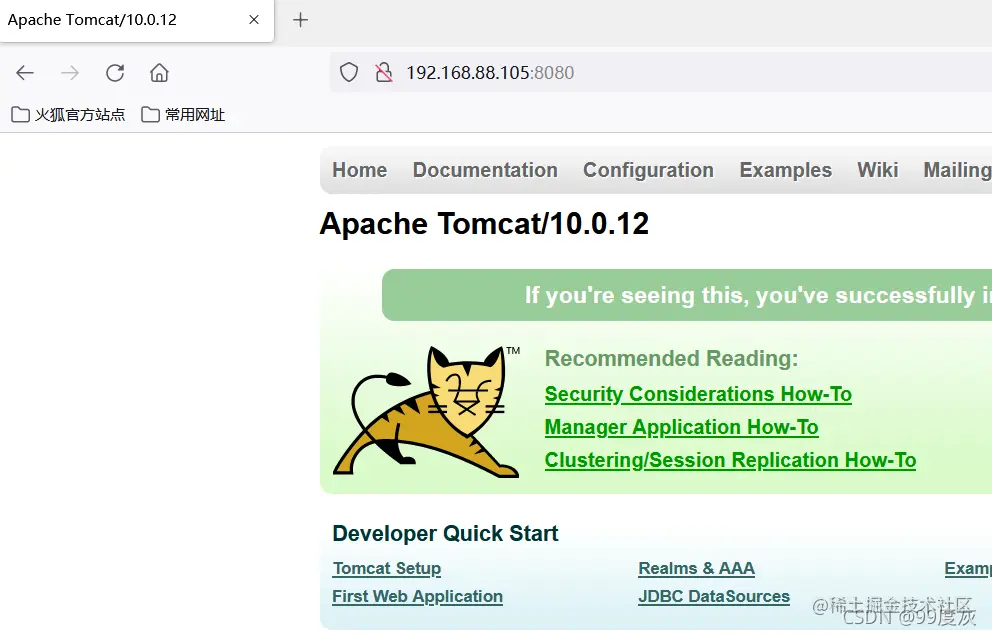Open Manager Application How-To link
Screen dimensions: 992x635
click(x=681, y=427)
